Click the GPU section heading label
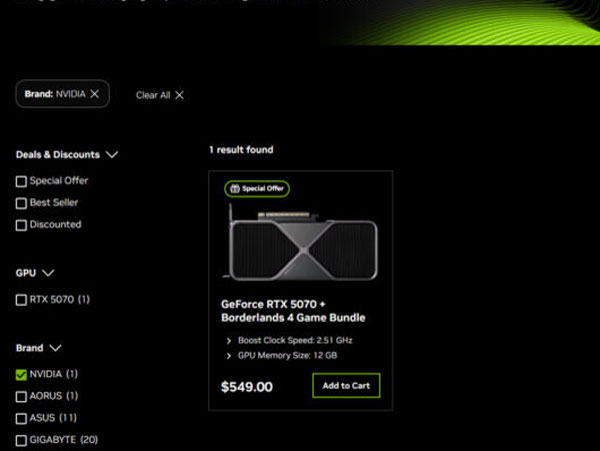 [x=26, y=273]
